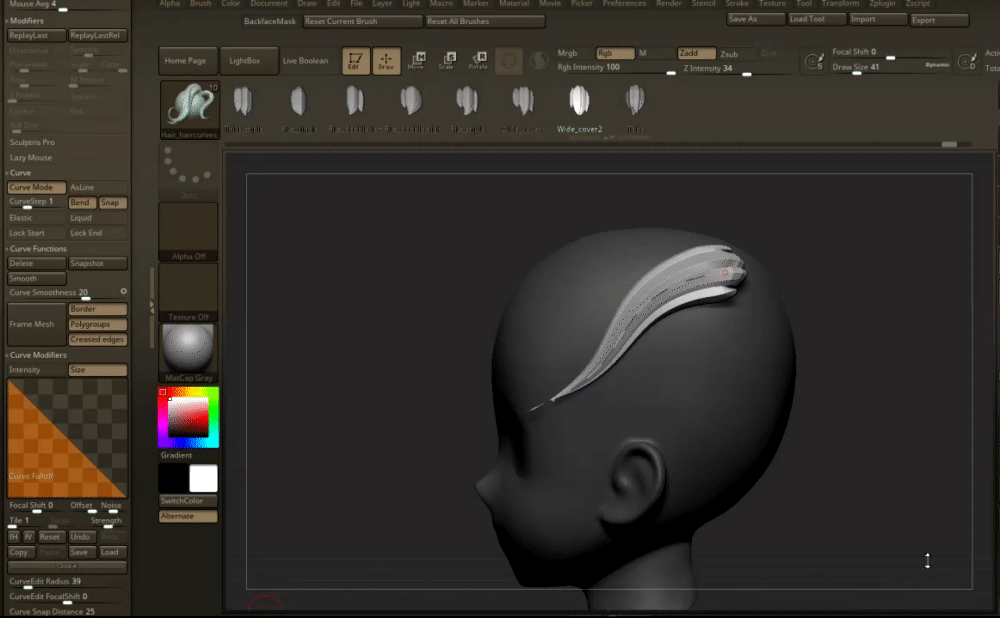Expand the Sculptris Pro section
Screen dimensions: 1000x618
click(32, 142)
